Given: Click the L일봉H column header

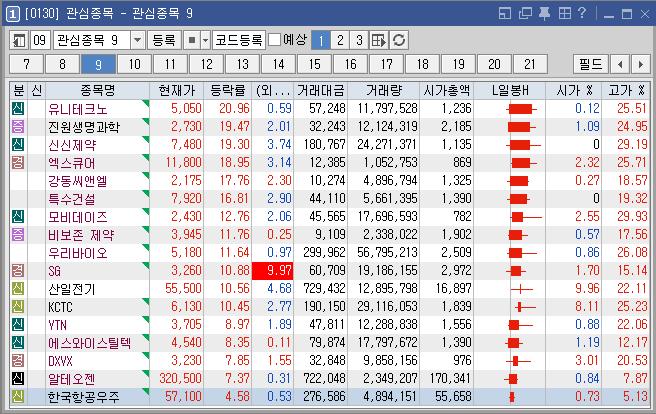Looking at the screenshot, I should [510, 90].
